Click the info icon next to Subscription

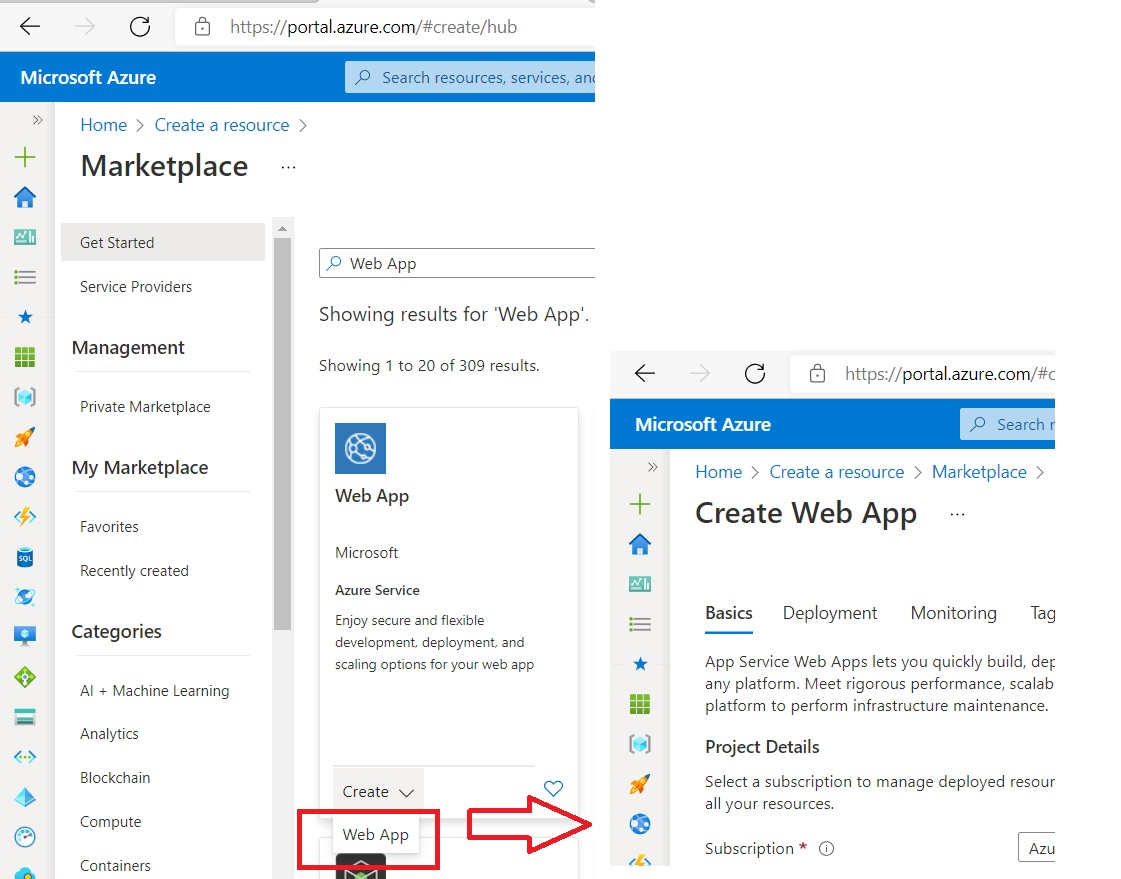click(x=826, y=849)
